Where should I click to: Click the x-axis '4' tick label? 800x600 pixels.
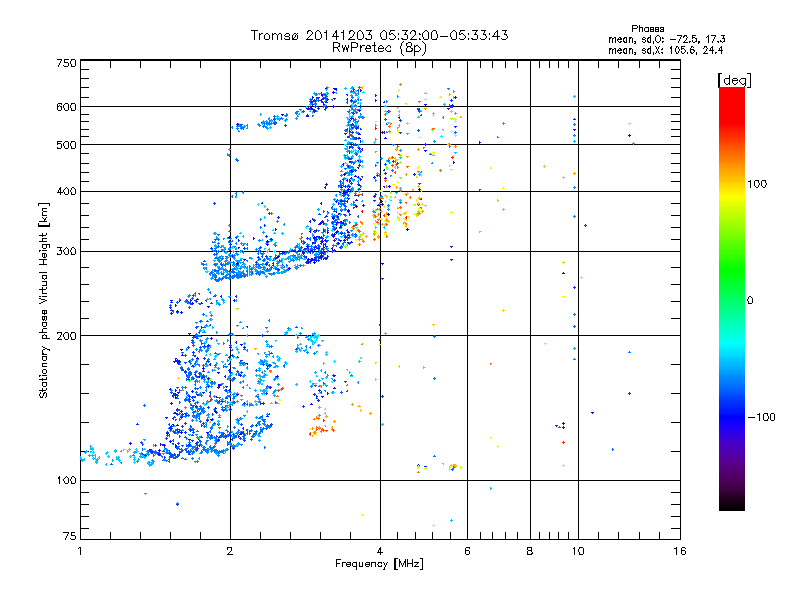pos(380,551)
